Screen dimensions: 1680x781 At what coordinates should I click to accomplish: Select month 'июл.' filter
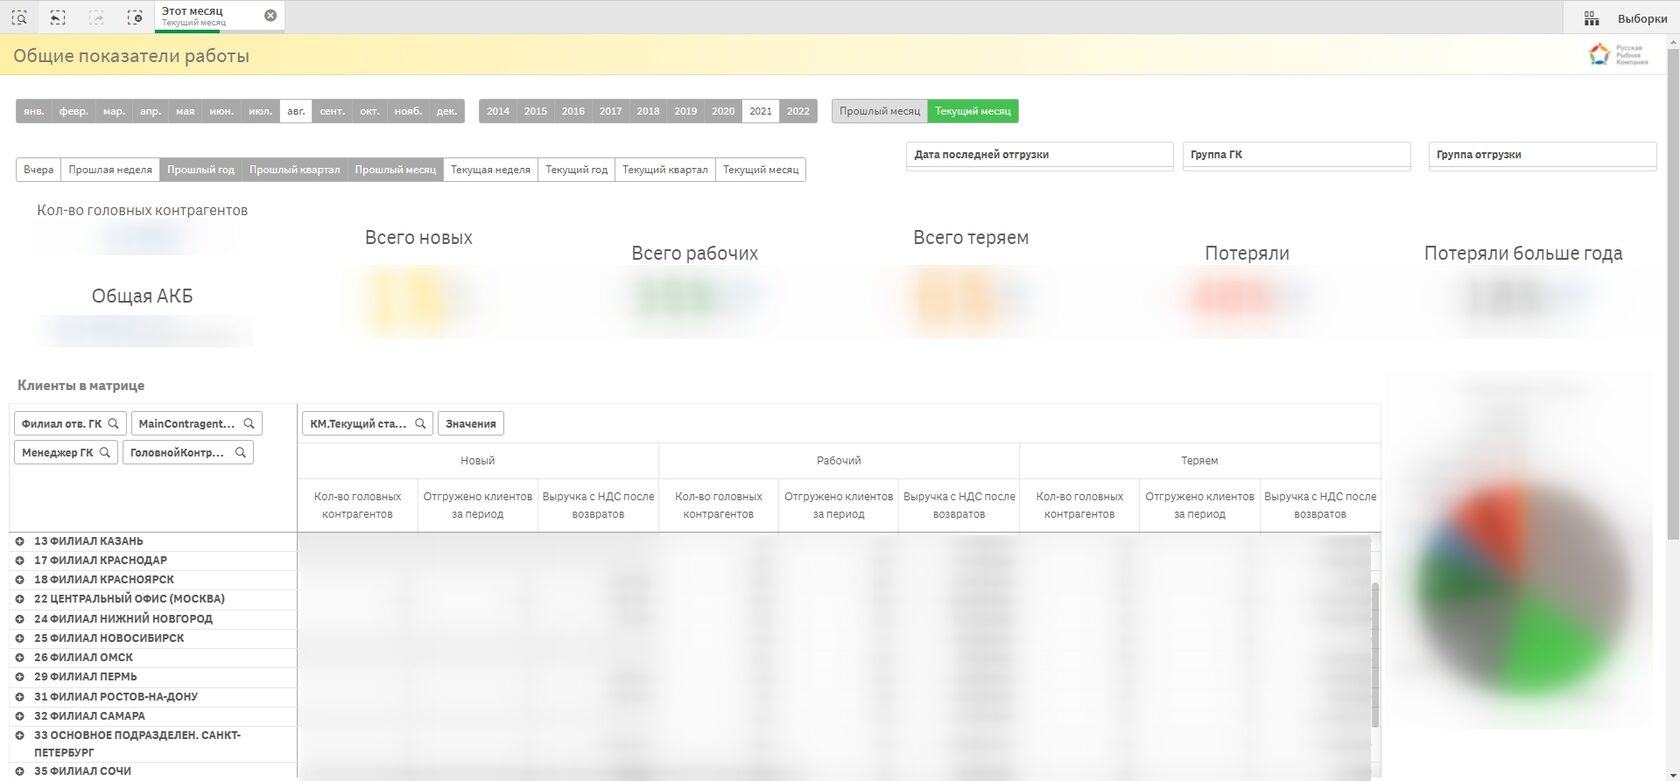point(260,111)
